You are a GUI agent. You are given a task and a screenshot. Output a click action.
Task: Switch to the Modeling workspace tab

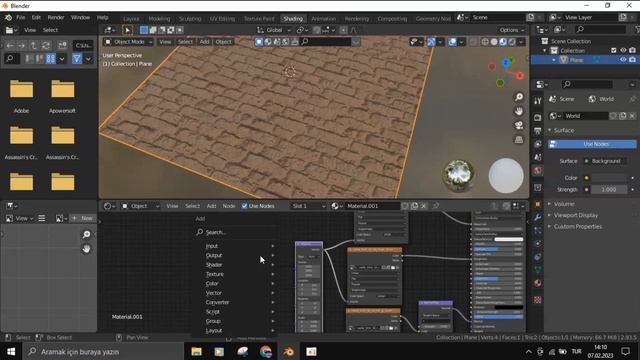point(159,19)
